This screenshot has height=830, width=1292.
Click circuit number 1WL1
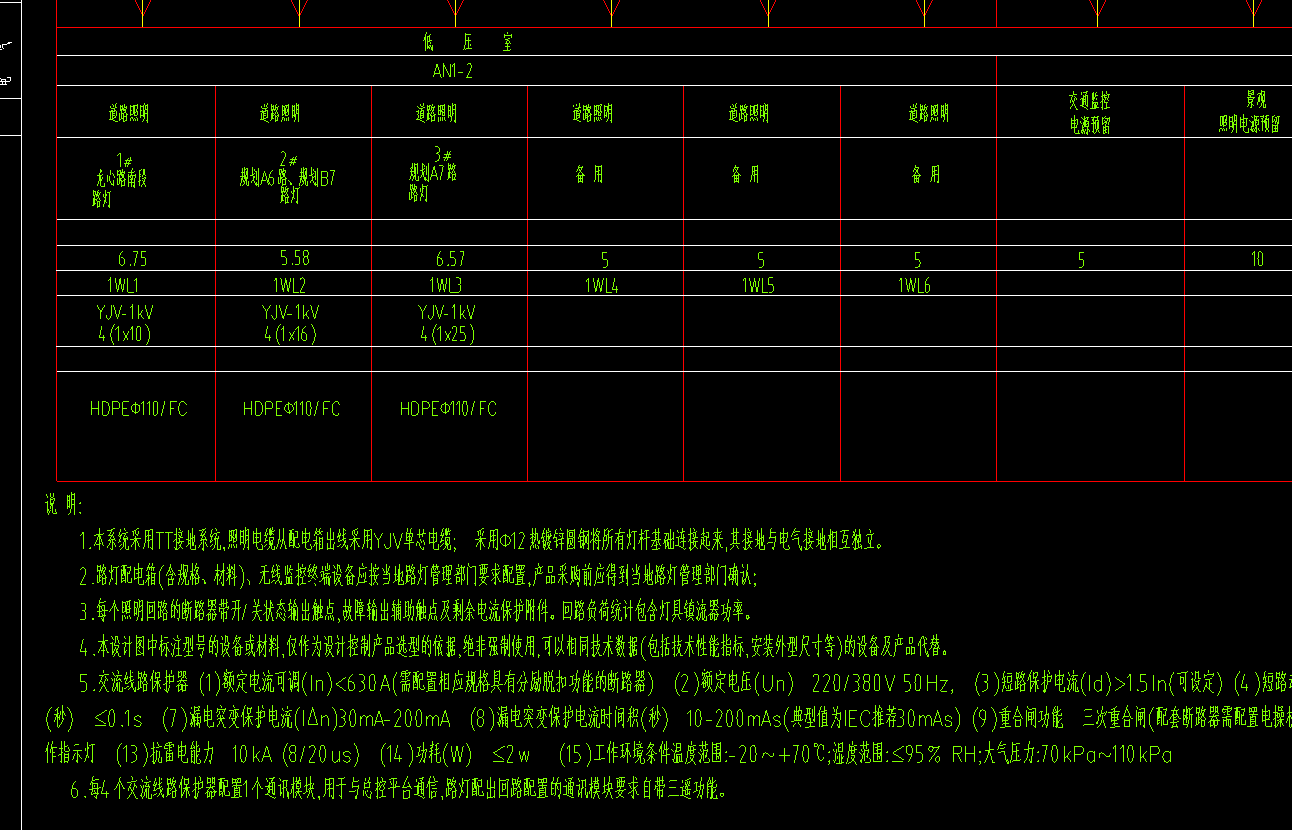[x=122, y=285]
